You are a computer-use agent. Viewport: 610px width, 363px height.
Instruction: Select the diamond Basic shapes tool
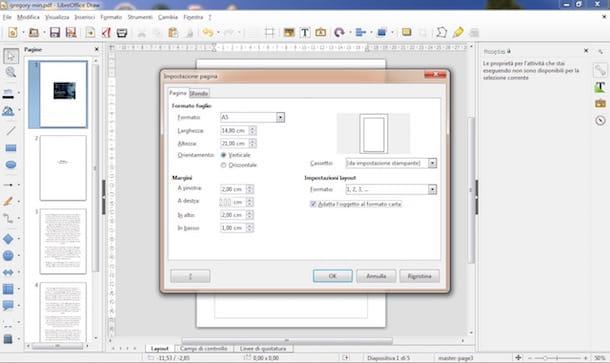click(8, 239)
